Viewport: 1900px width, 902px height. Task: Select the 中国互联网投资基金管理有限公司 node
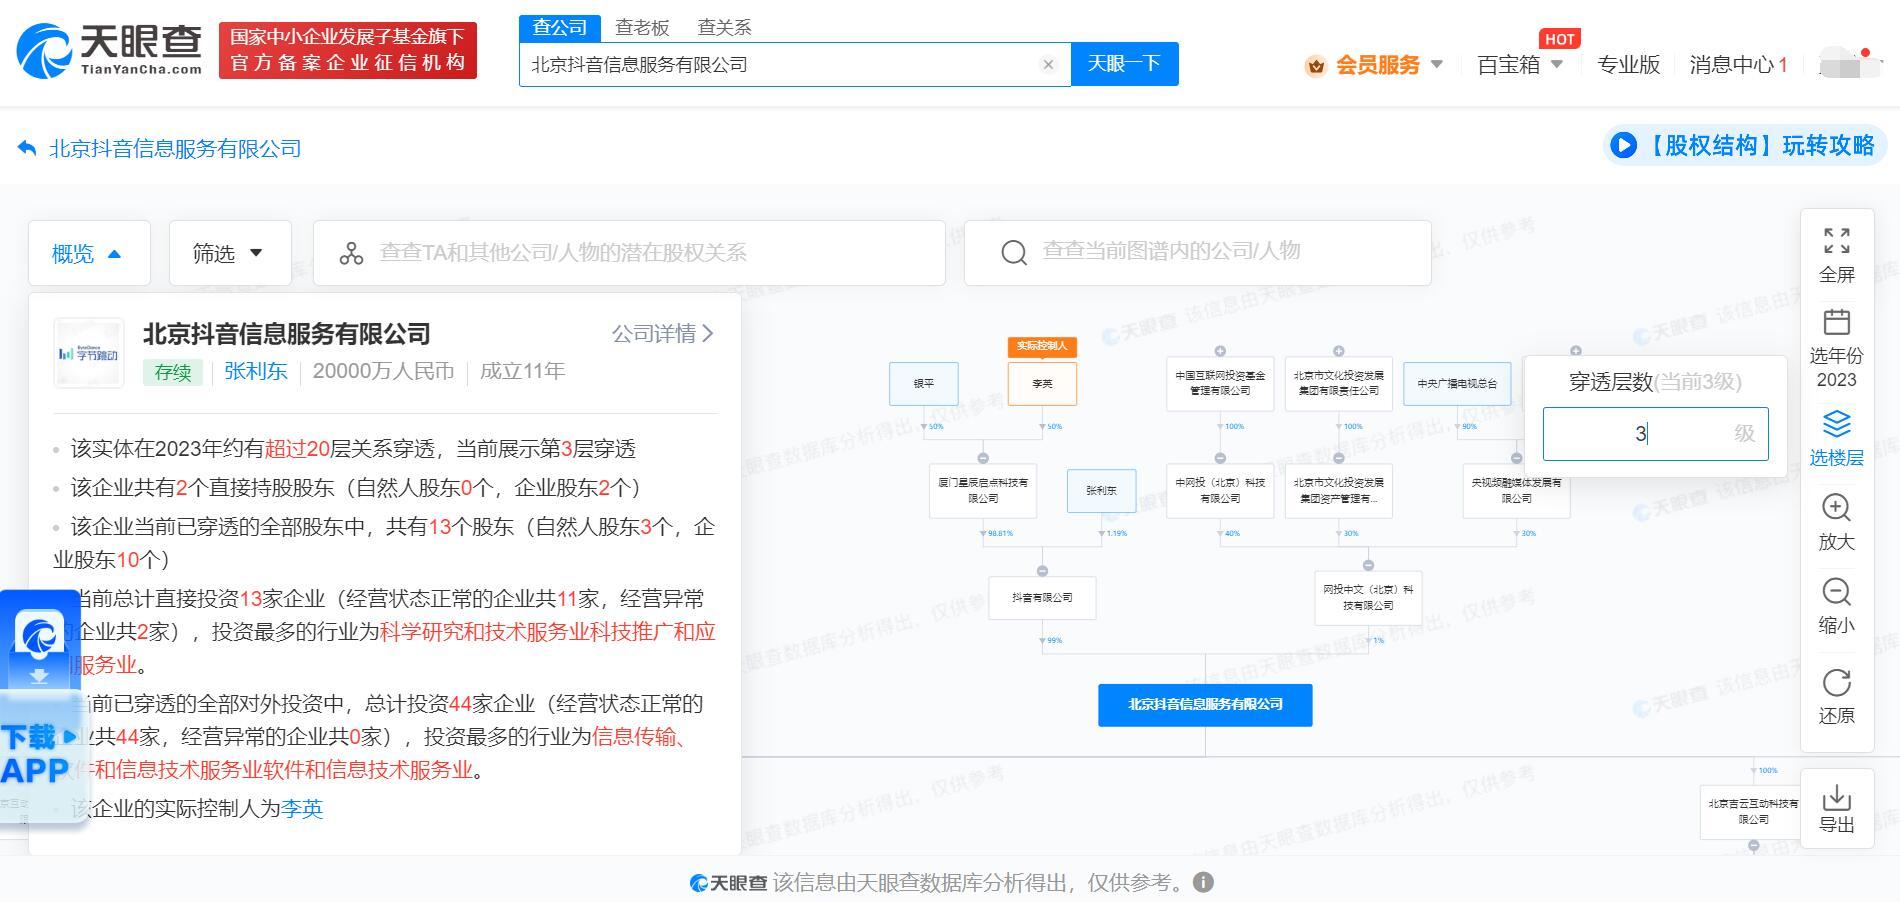[1220, 384]
